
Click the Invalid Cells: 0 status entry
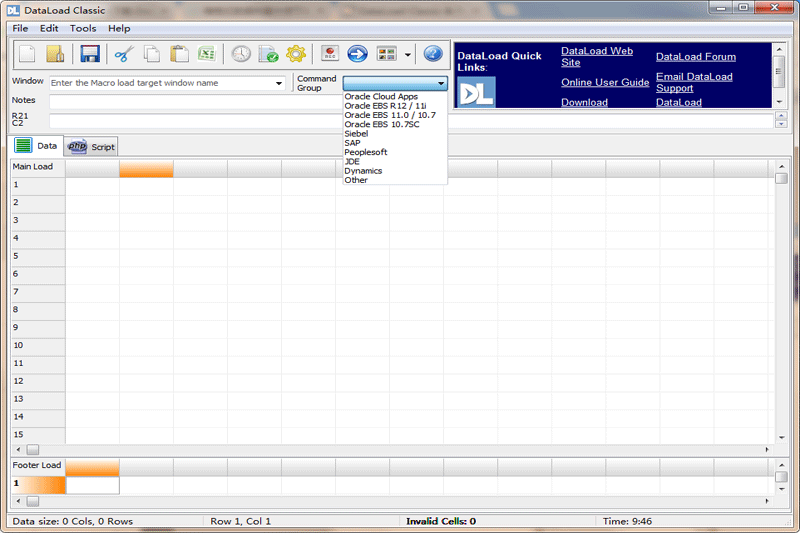click(x=441, y=521)
